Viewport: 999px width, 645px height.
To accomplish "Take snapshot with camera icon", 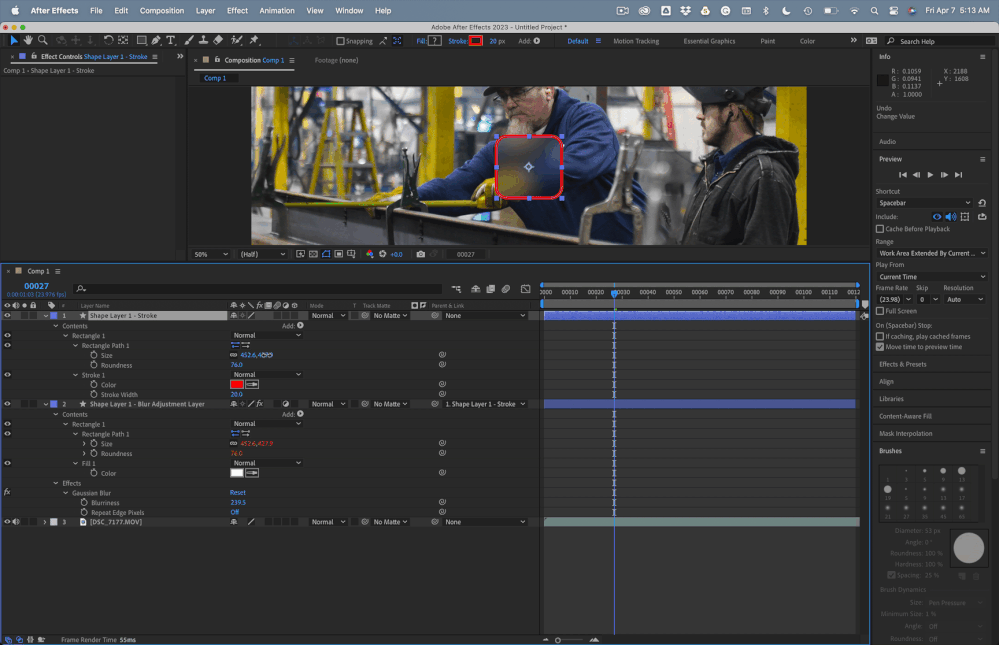I will point(420,254).
